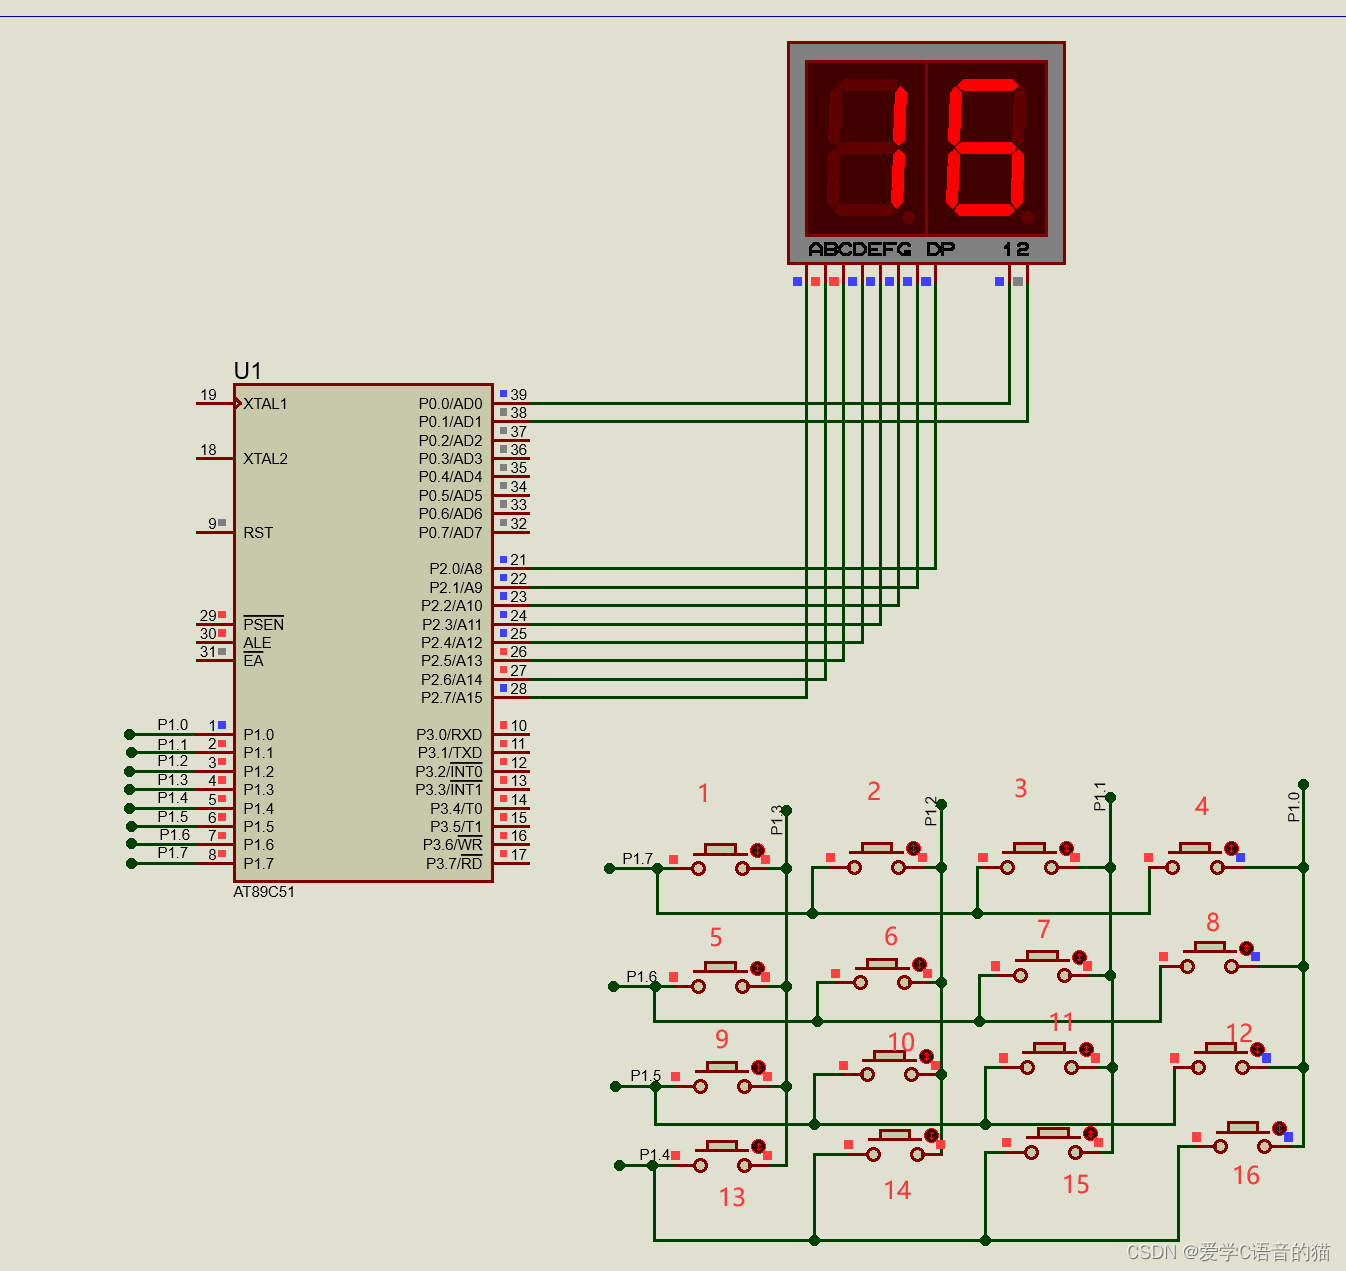Screen dimensions: 1346x1271
Task: Click the vertical P1.2 keypad column label
Action: [931, 811]
